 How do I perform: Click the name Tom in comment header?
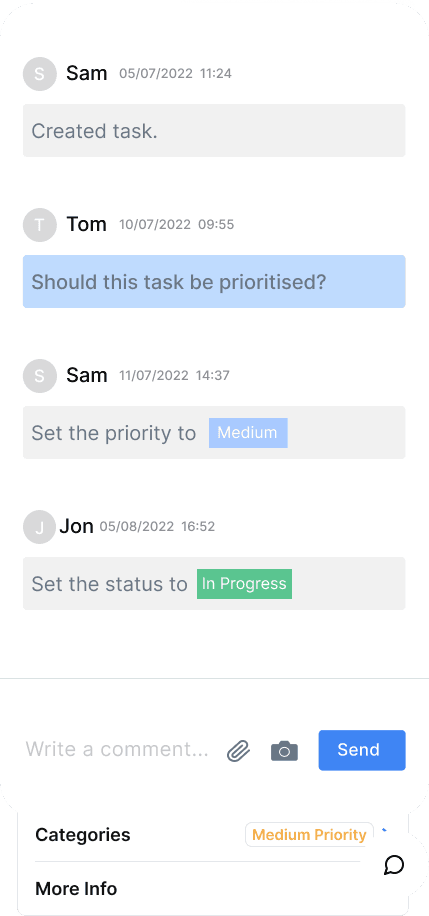[87, 224]
